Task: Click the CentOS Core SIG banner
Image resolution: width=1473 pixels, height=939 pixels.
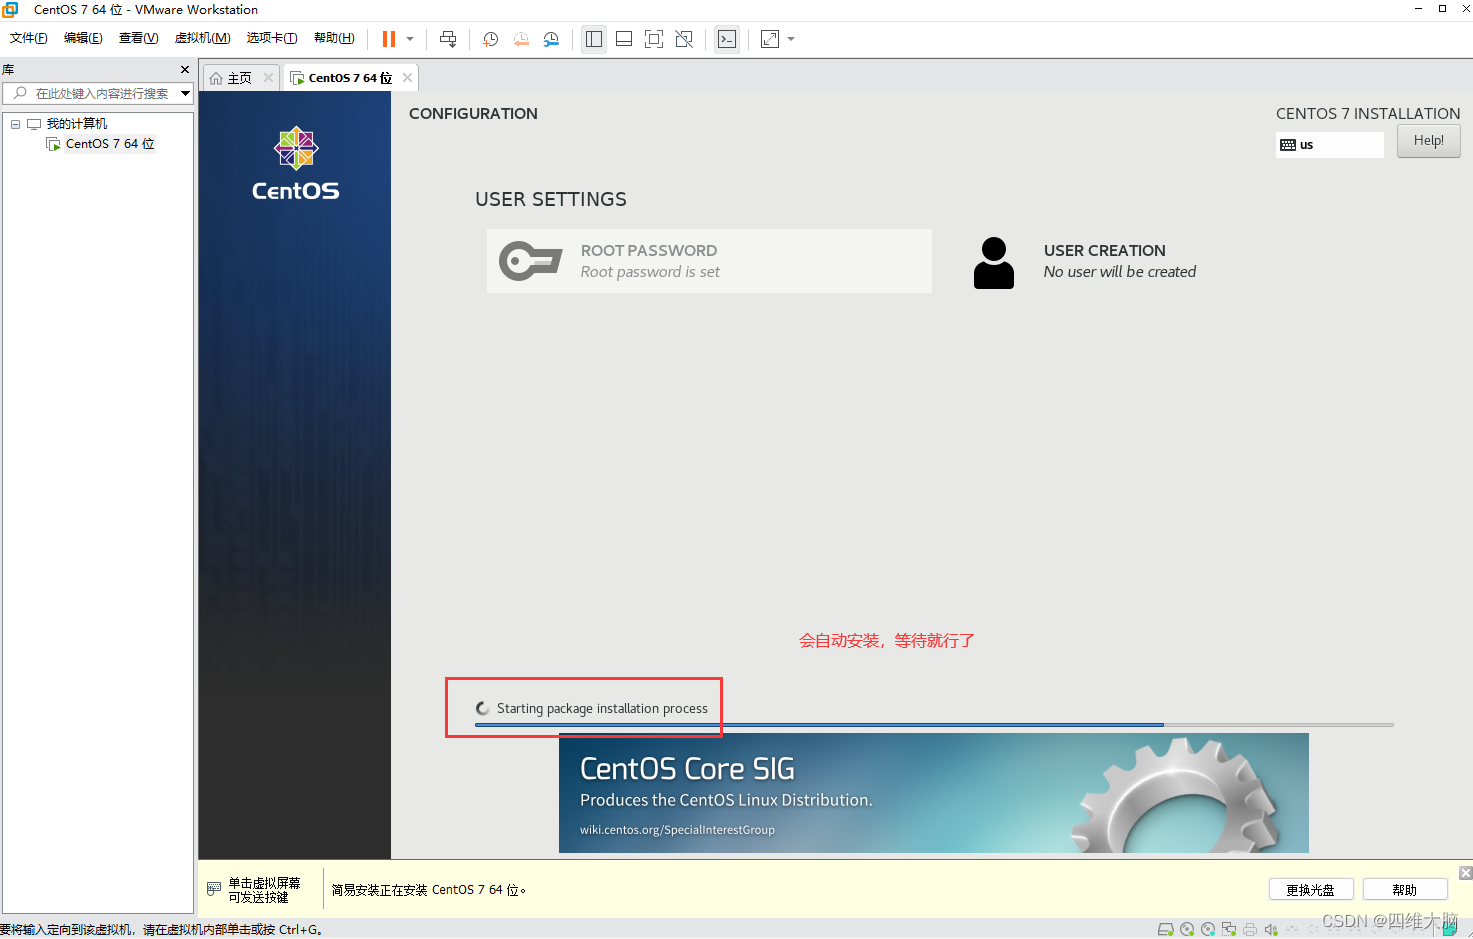Action: 933,793
